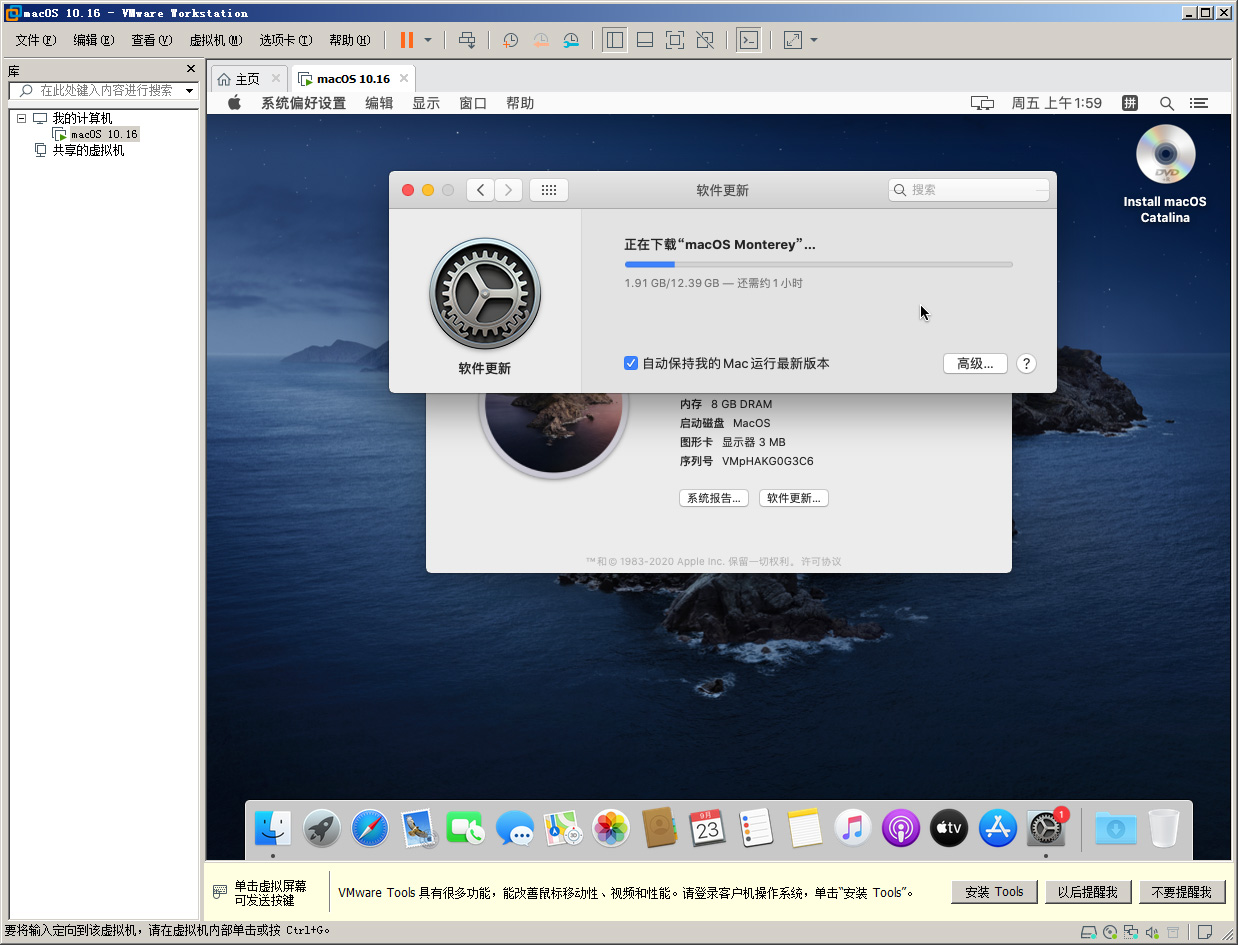
Task: Go forward in the 软件更新 window
Action: point(509,190)
